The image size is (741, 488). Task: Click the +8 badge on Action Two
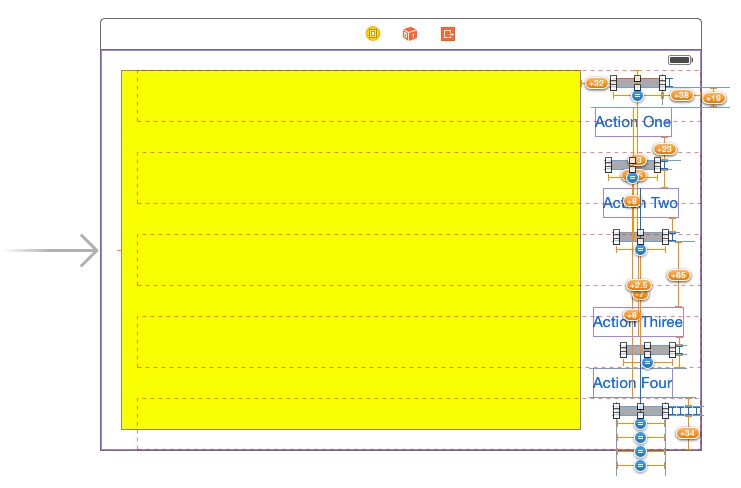coord(632,201)
